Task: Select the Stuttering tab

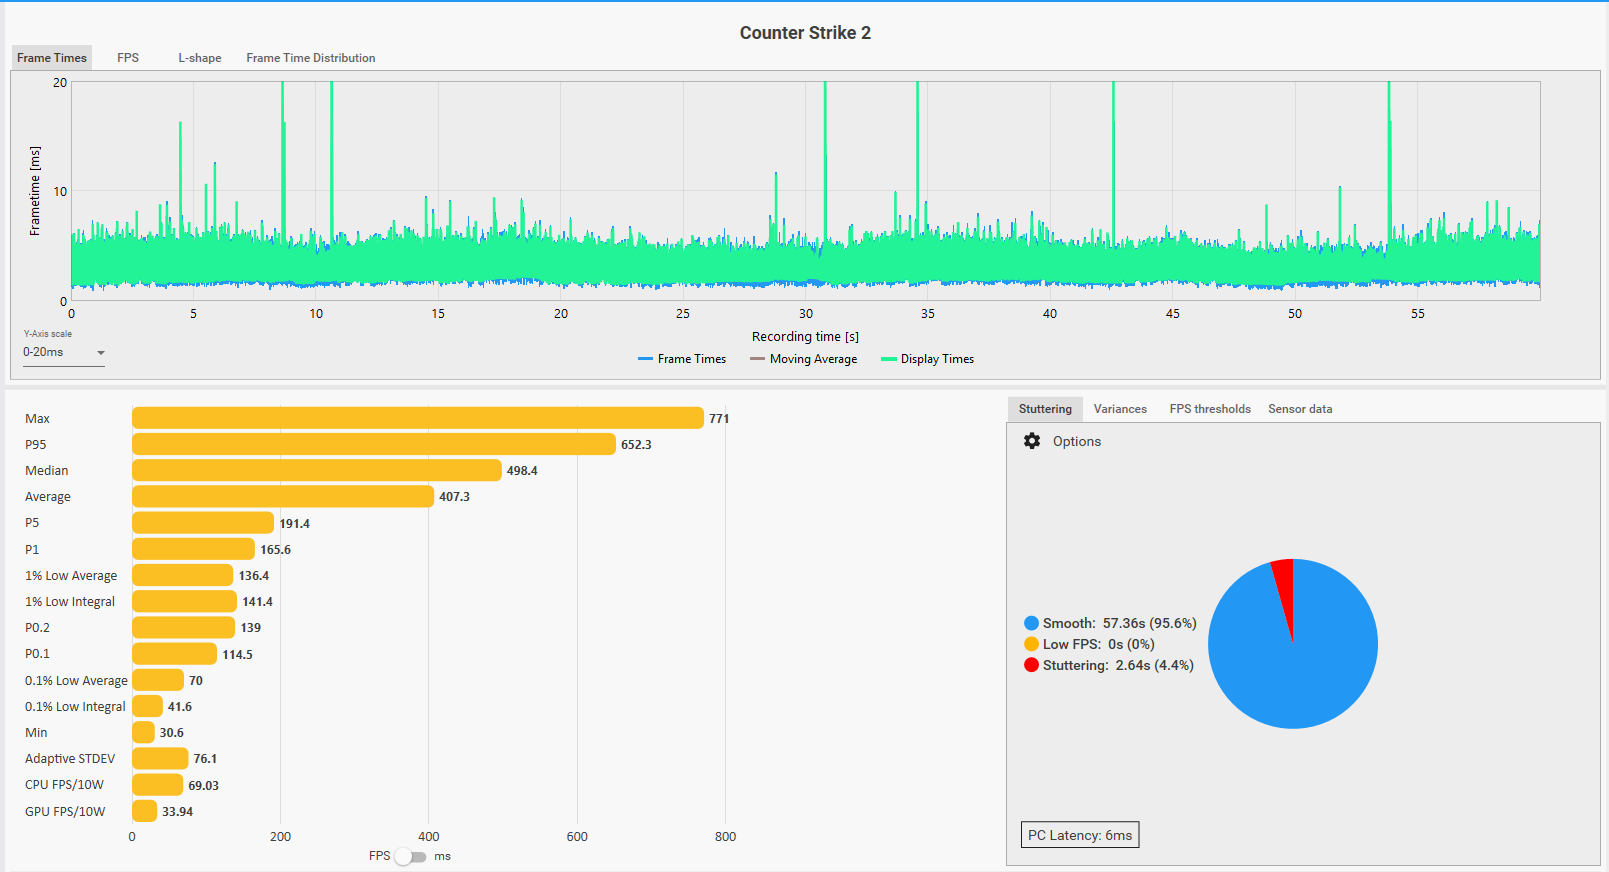Action: 1045,409
